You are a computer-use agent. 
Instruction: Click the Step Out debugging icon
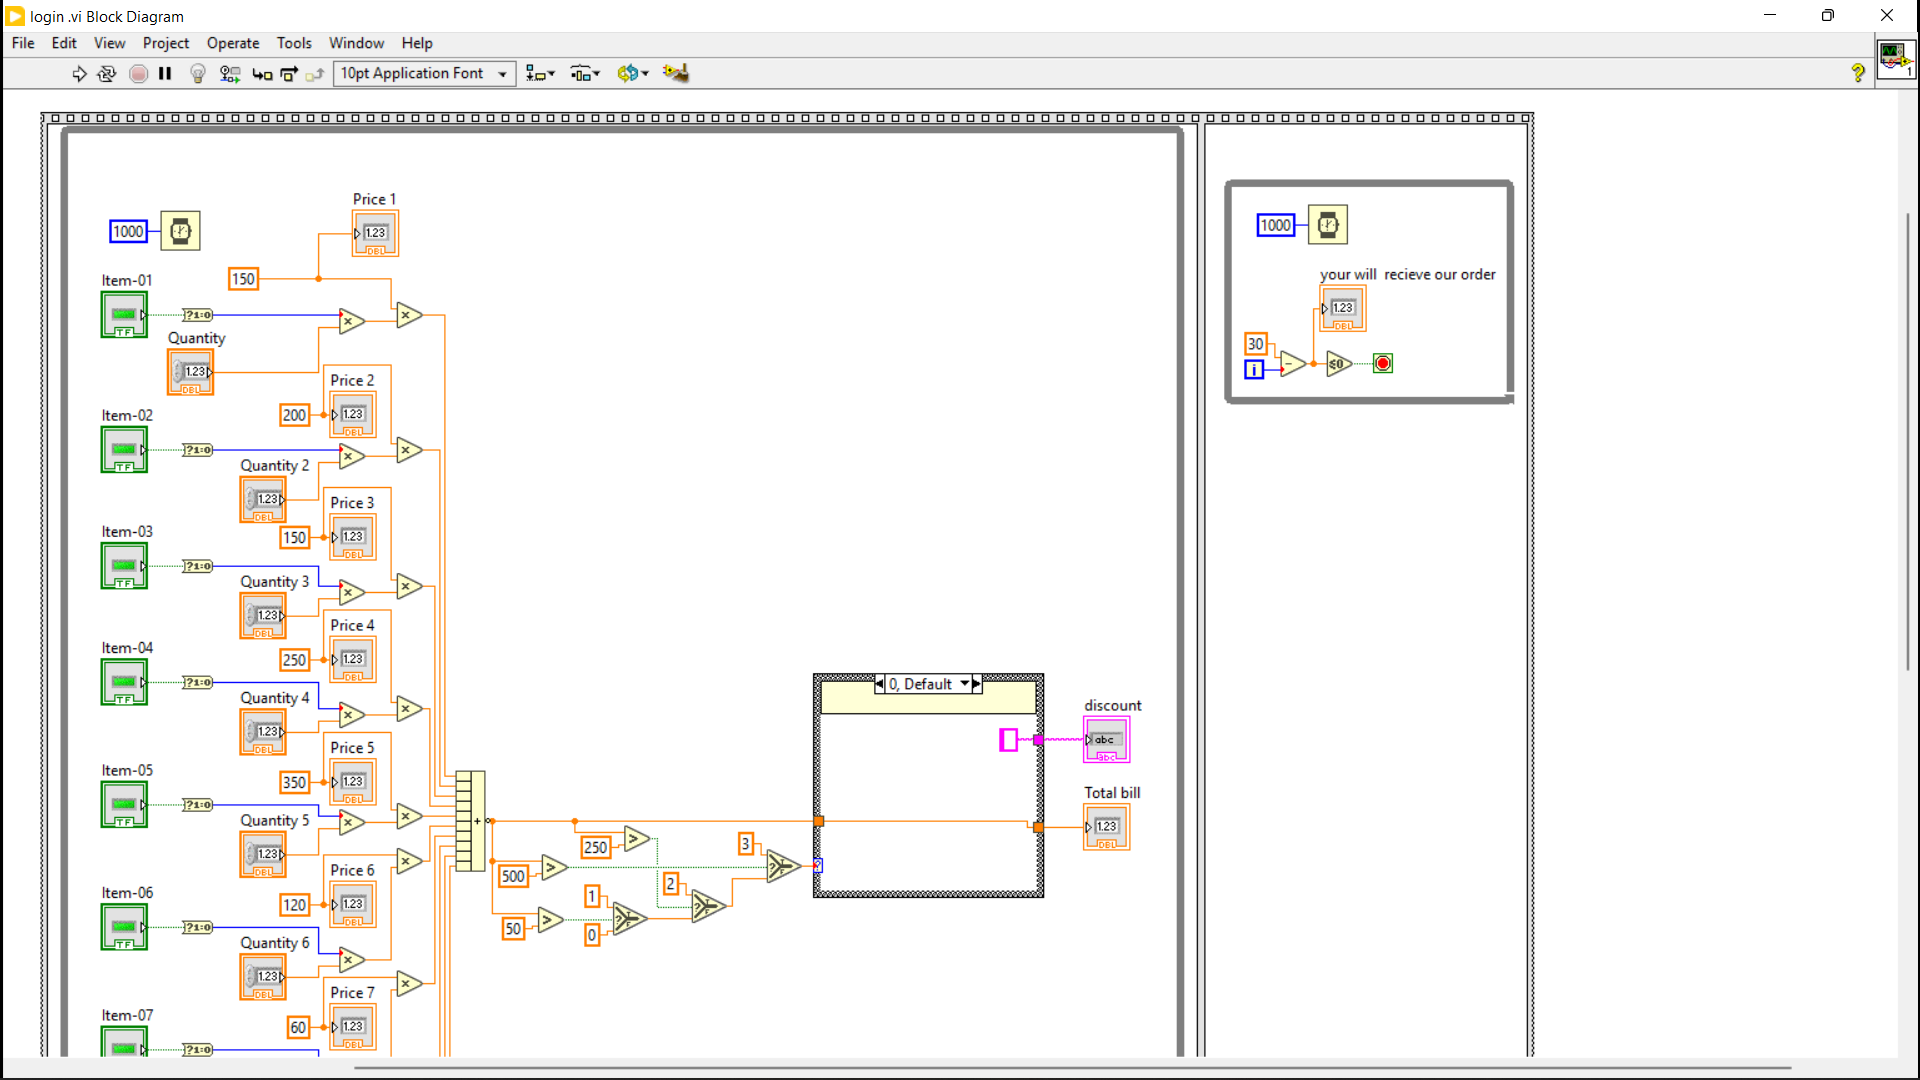(315, 73)
